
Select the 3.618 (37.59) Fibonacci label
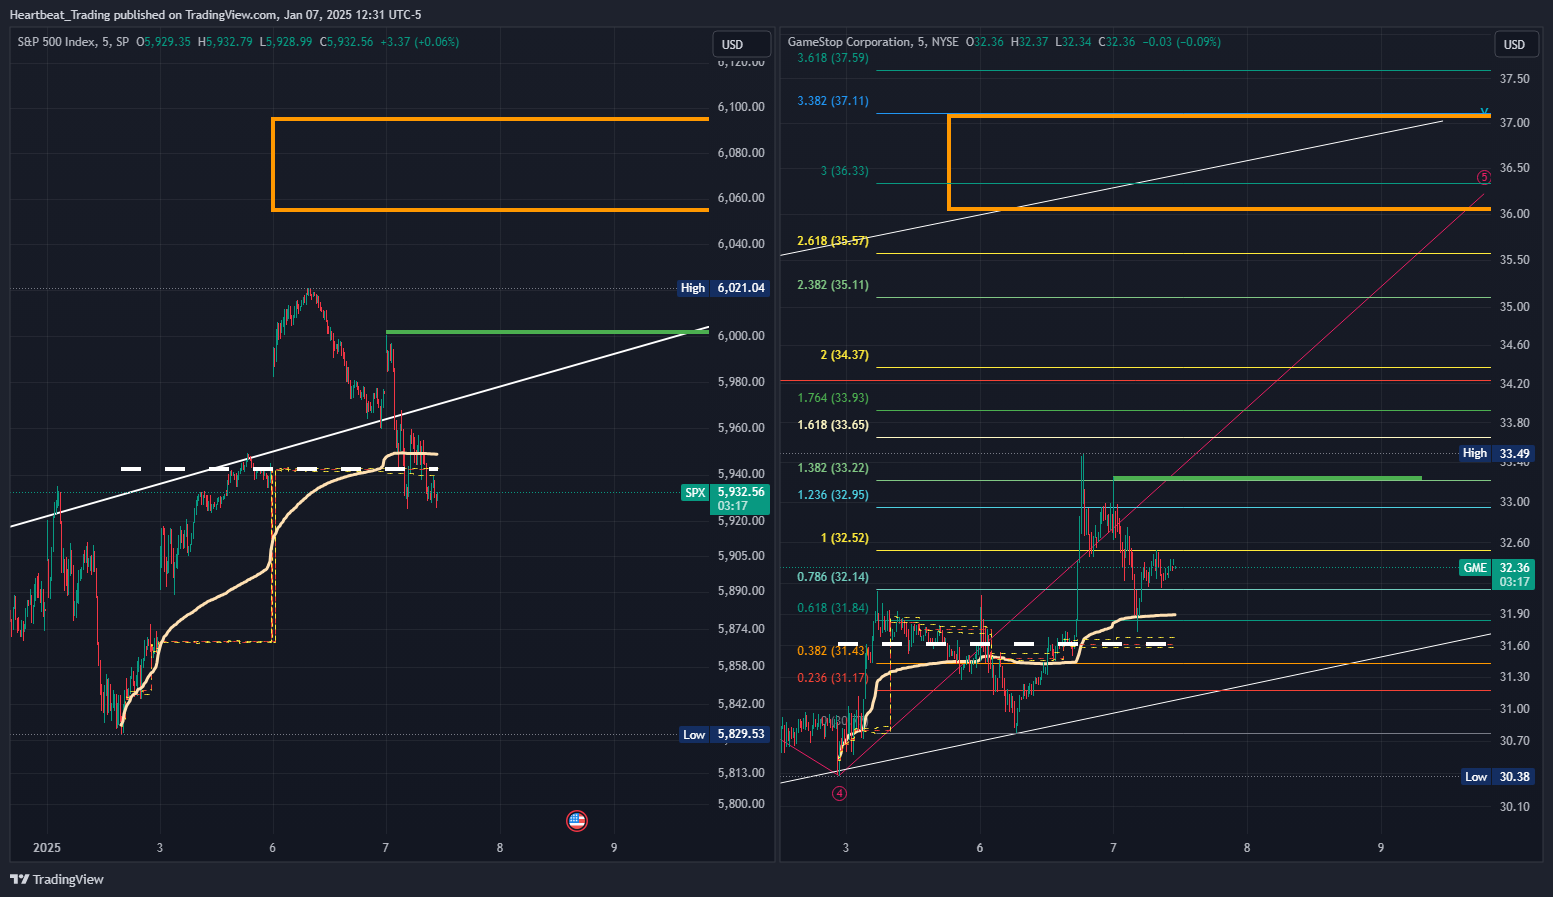click(x=833, y=58)
